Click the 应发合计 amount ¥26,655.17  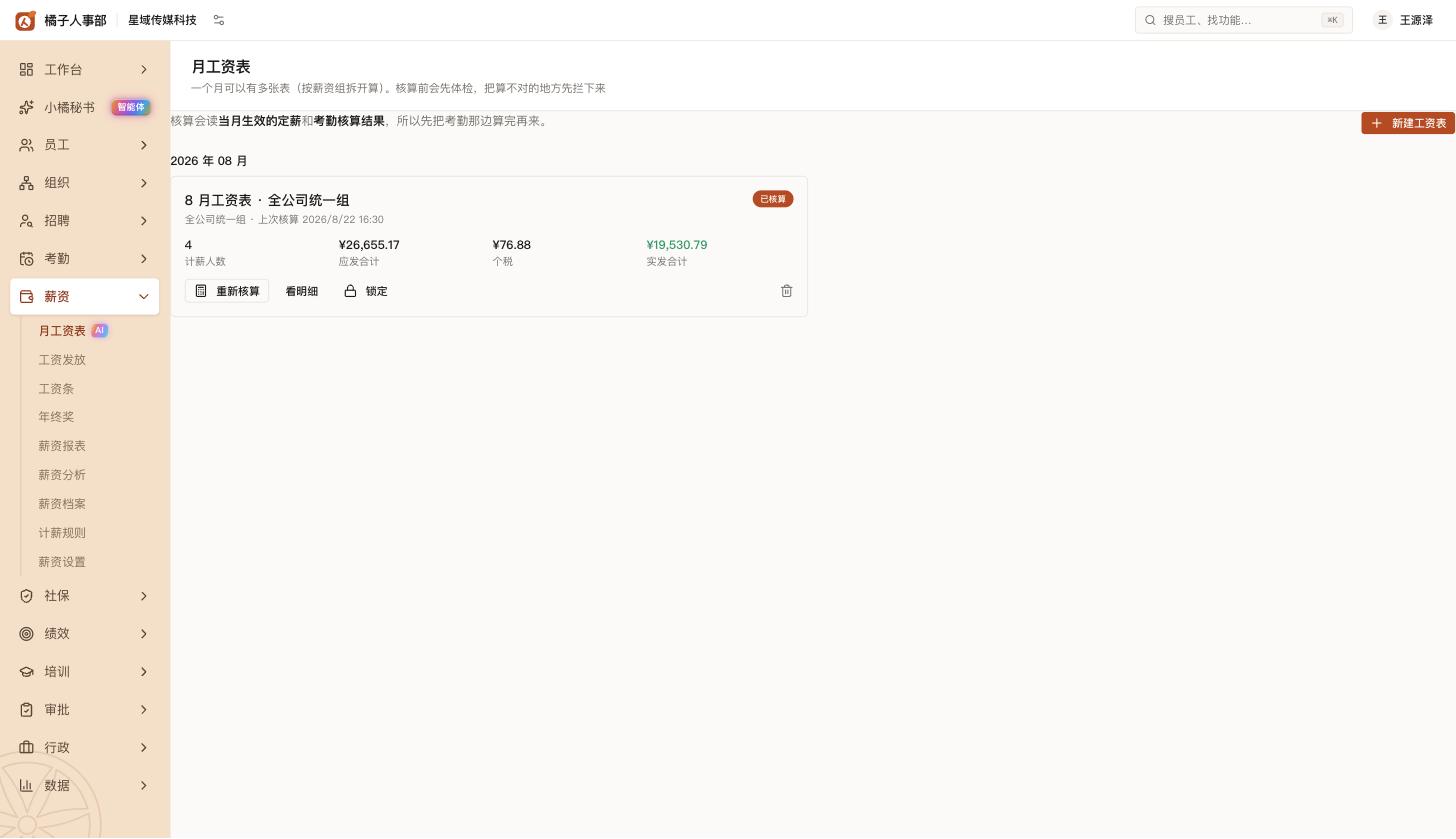coord(369,245)
